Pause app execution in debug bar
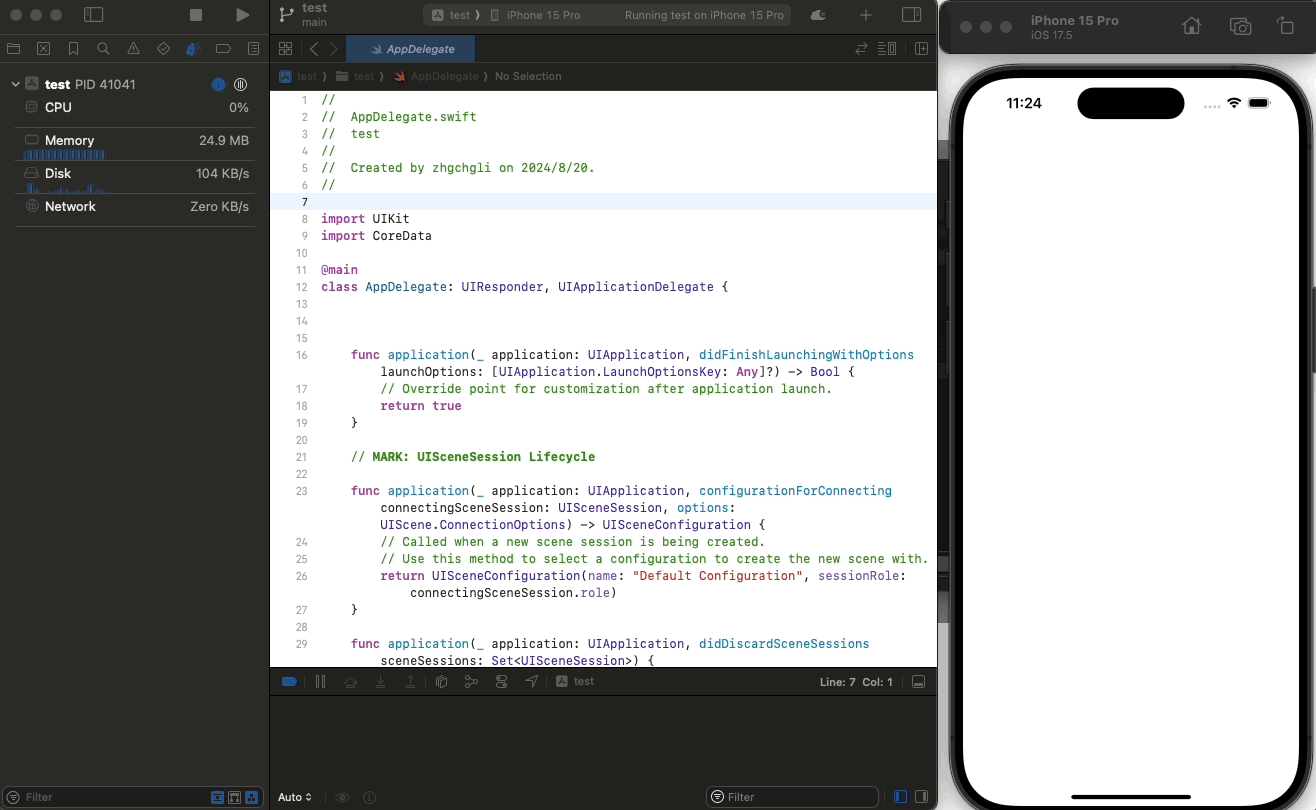Image resolution: width=1316 pixels, height=810 pixels. [x=320, y=681]
